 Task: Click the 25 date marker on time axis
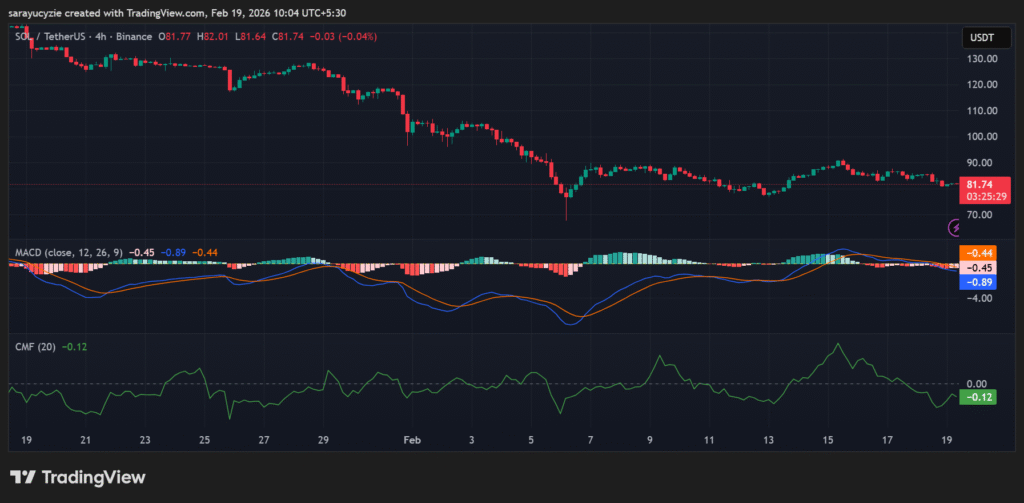click(x=205, y=440)
